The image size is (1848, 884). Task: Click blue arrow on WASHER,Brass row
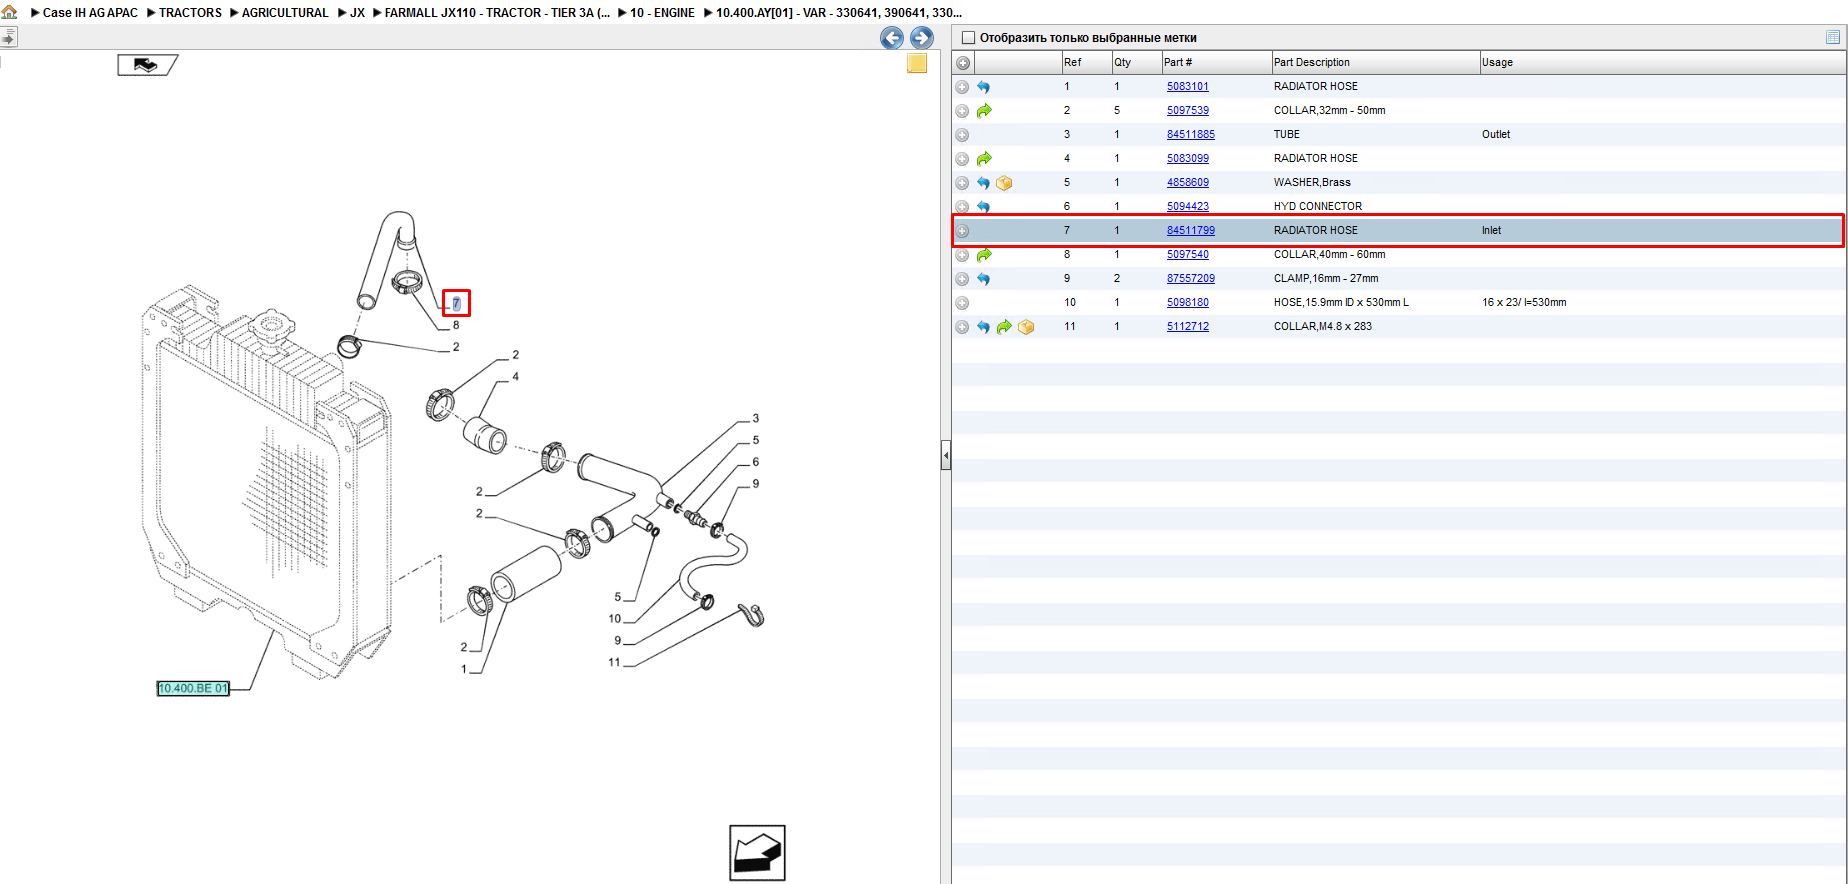(984, 183)
